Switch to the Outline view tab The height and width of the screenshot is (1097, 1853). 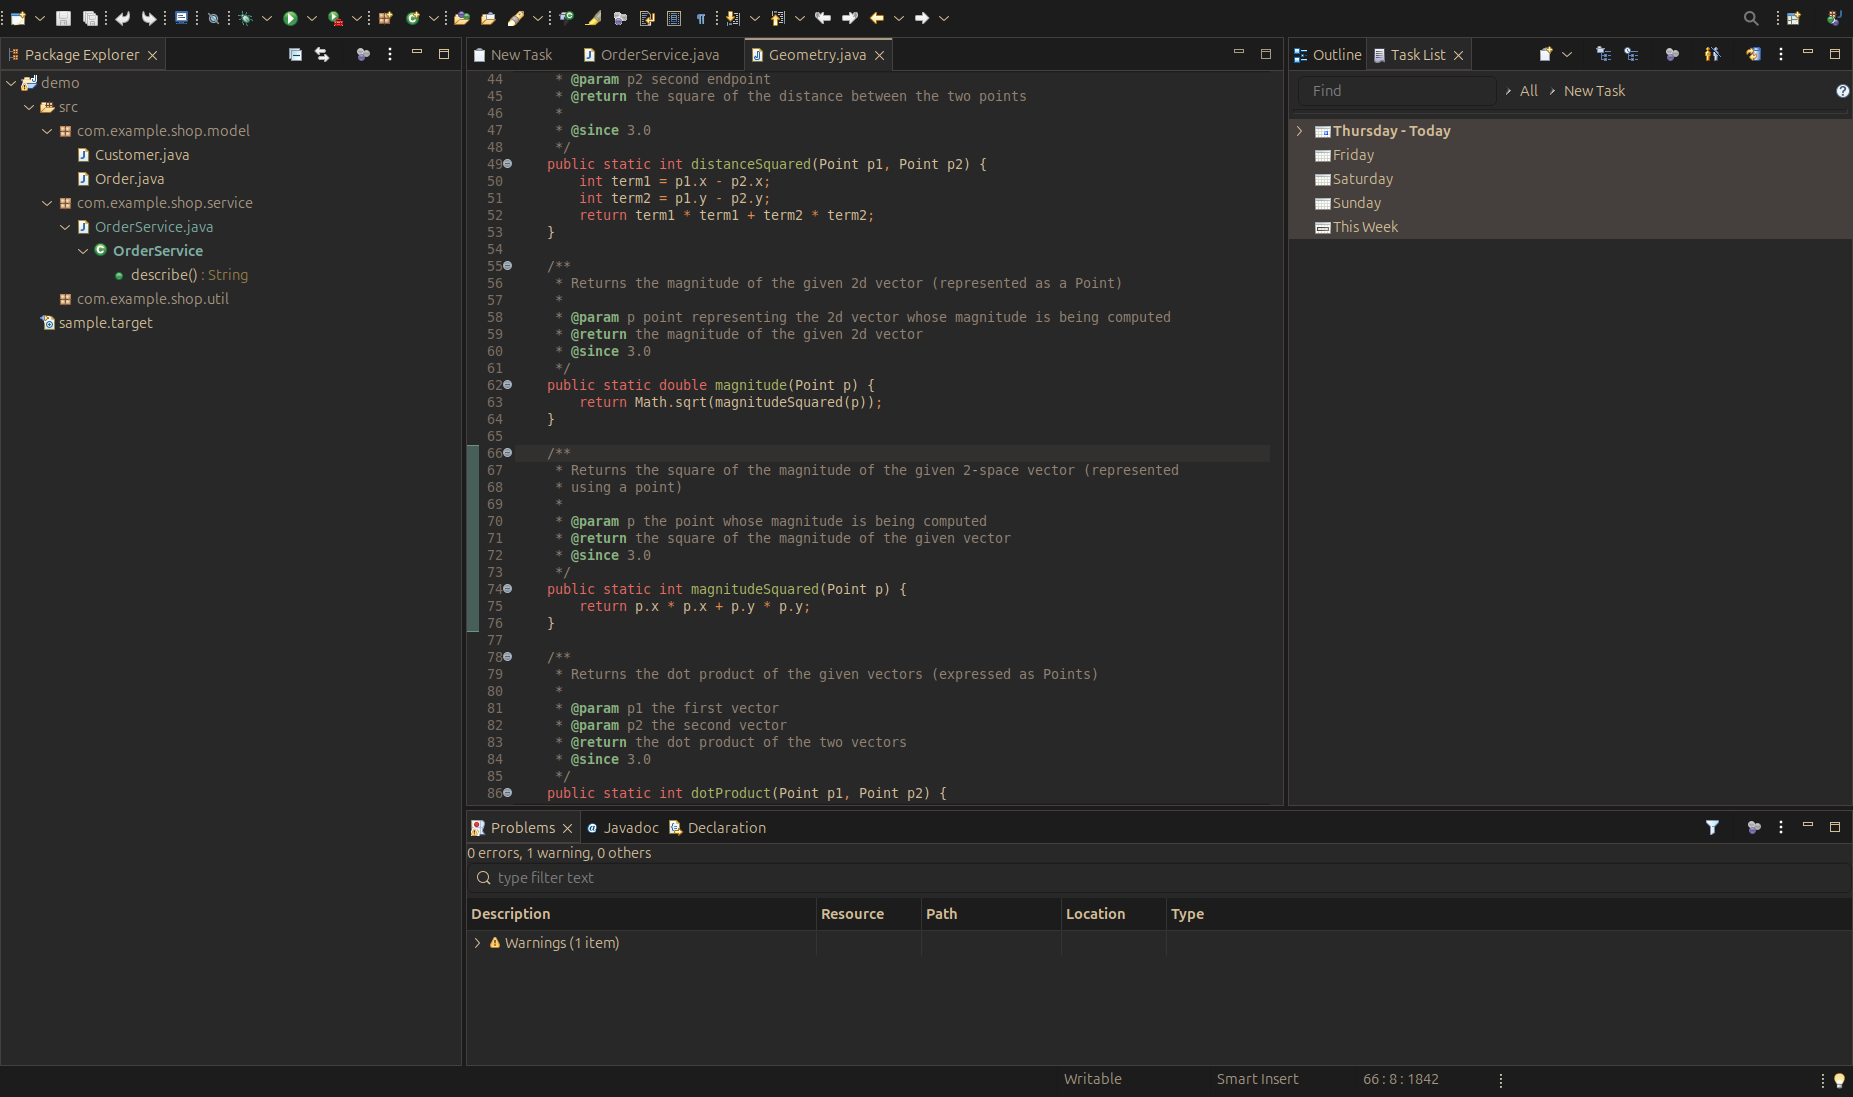point(1328,55)
